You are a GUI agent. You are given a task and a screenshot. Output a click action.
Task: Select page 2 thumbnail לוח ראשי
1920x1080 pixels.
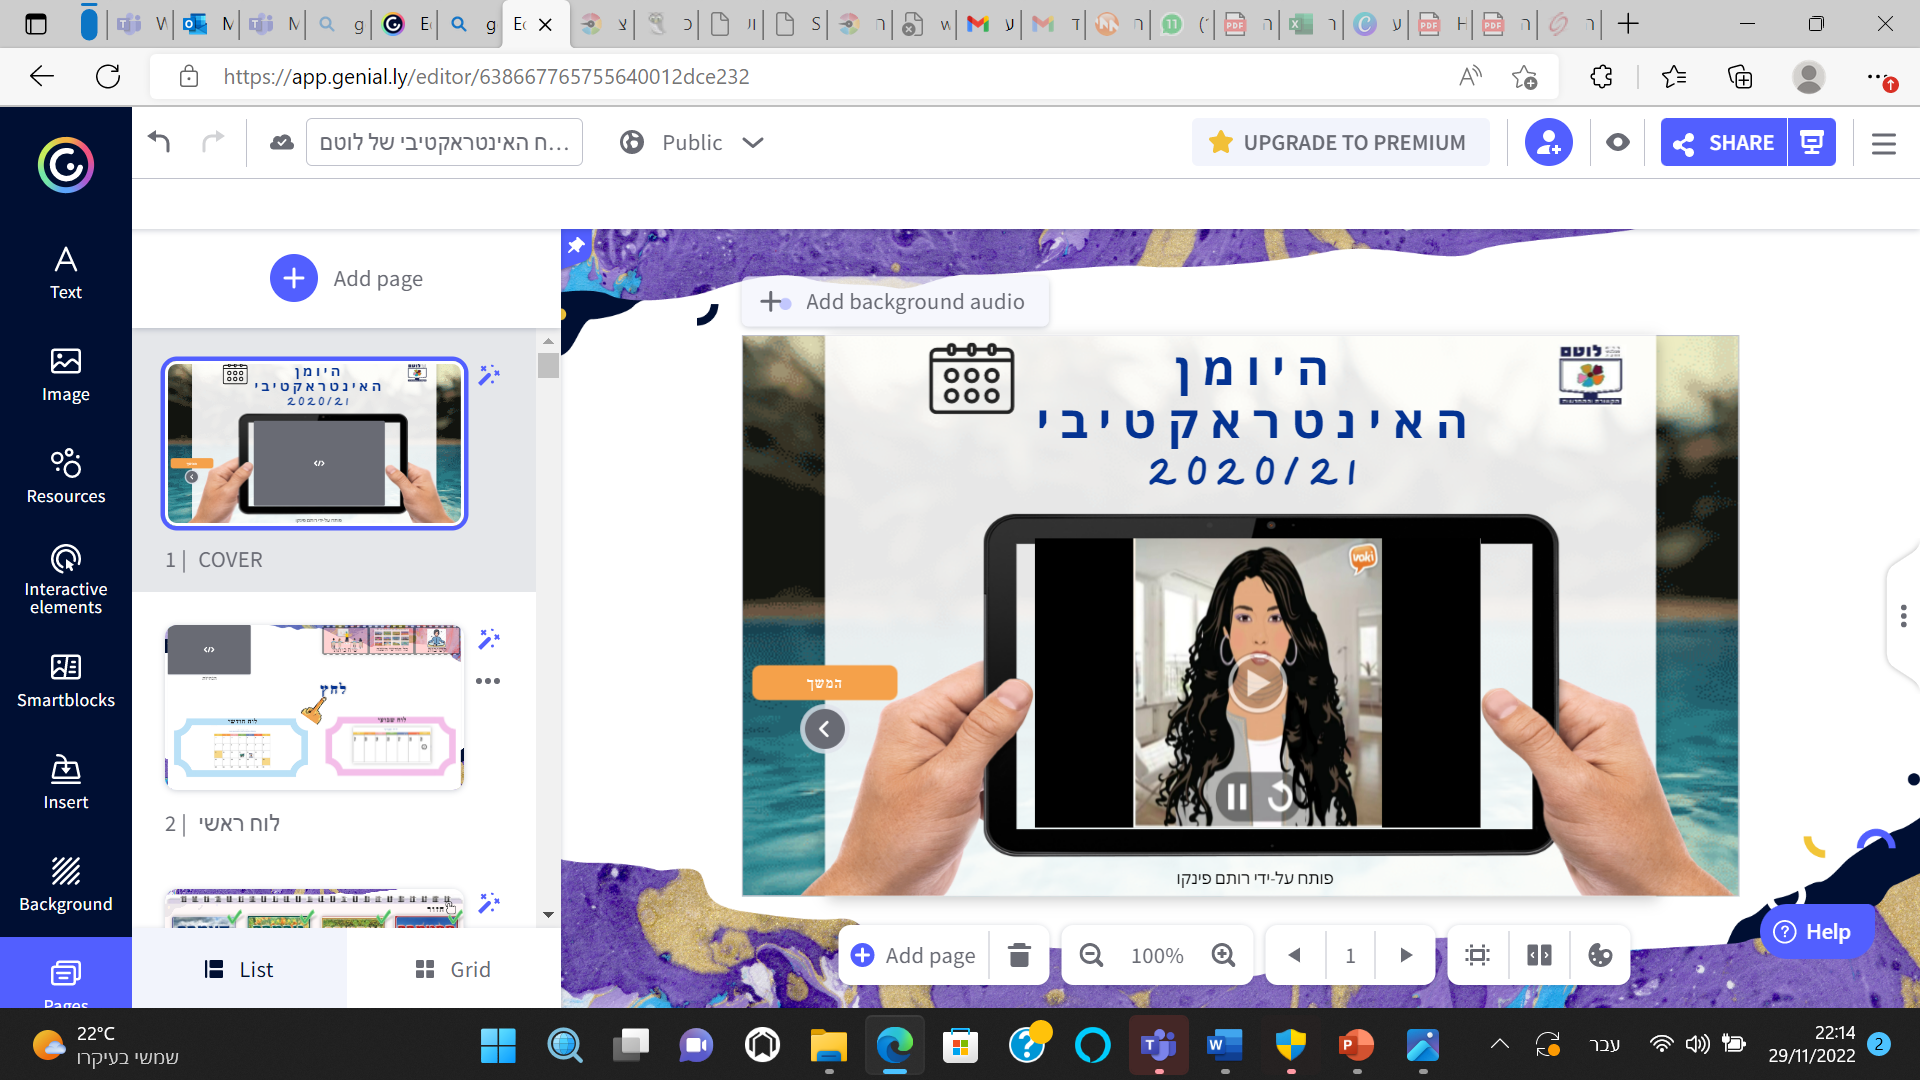click(314, 707)
